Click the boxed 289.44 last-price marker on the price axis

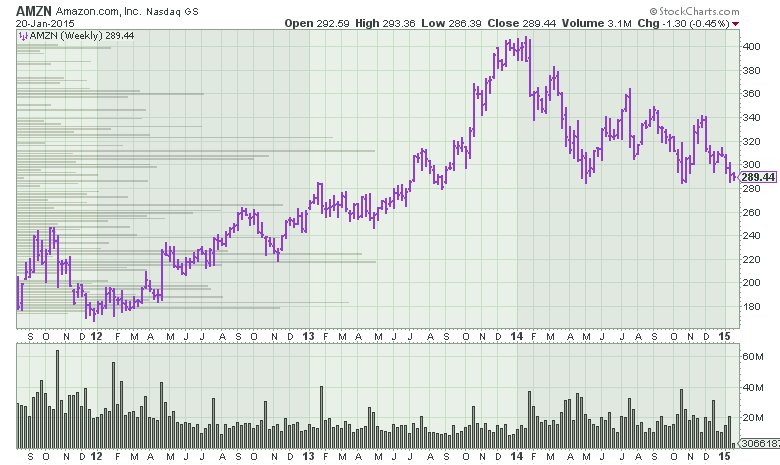tap(758, 177)
